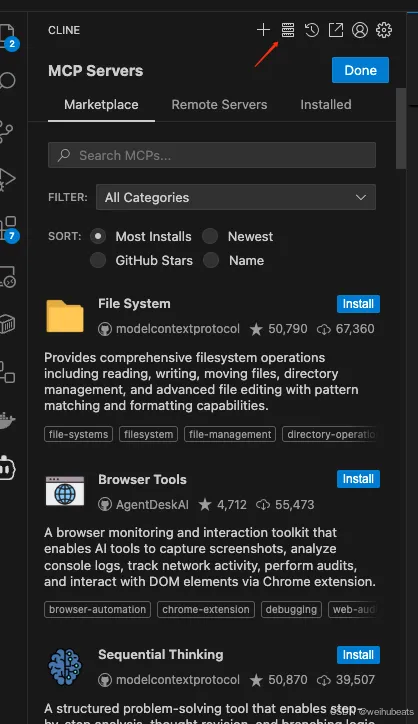Open the connected squares icon in activity bar
Screen dimensions: 418x724
tap(7, 372)
